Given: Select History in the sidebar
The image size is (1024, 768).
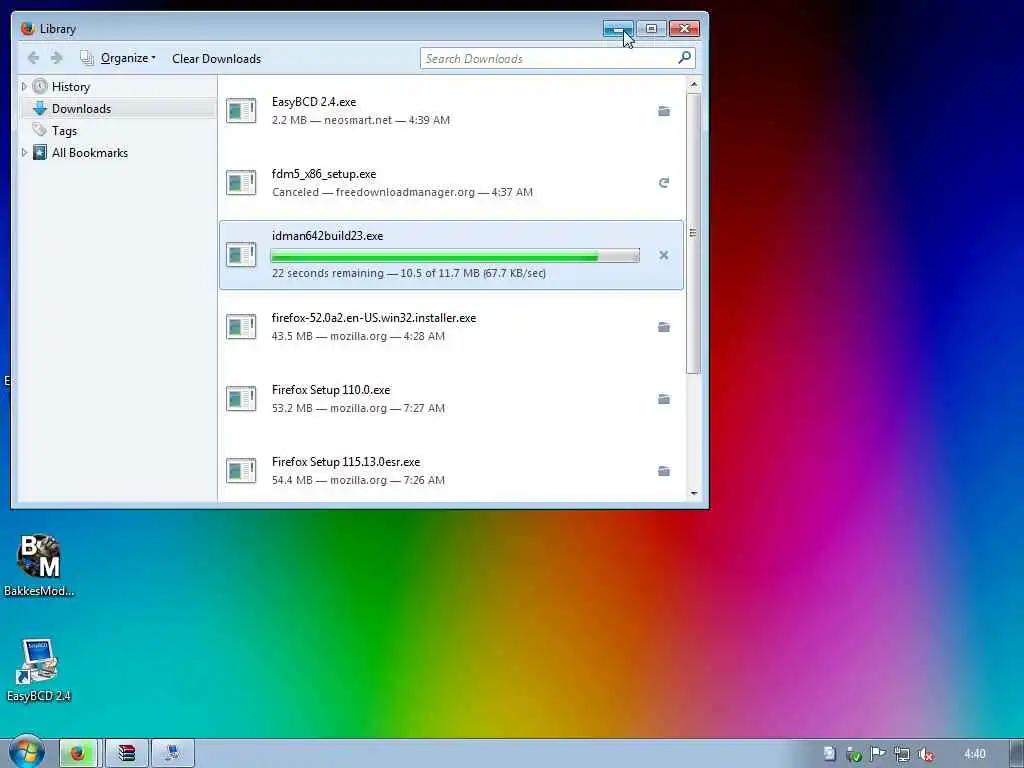Looking at the screenshot, I should (x=71, y=86).
